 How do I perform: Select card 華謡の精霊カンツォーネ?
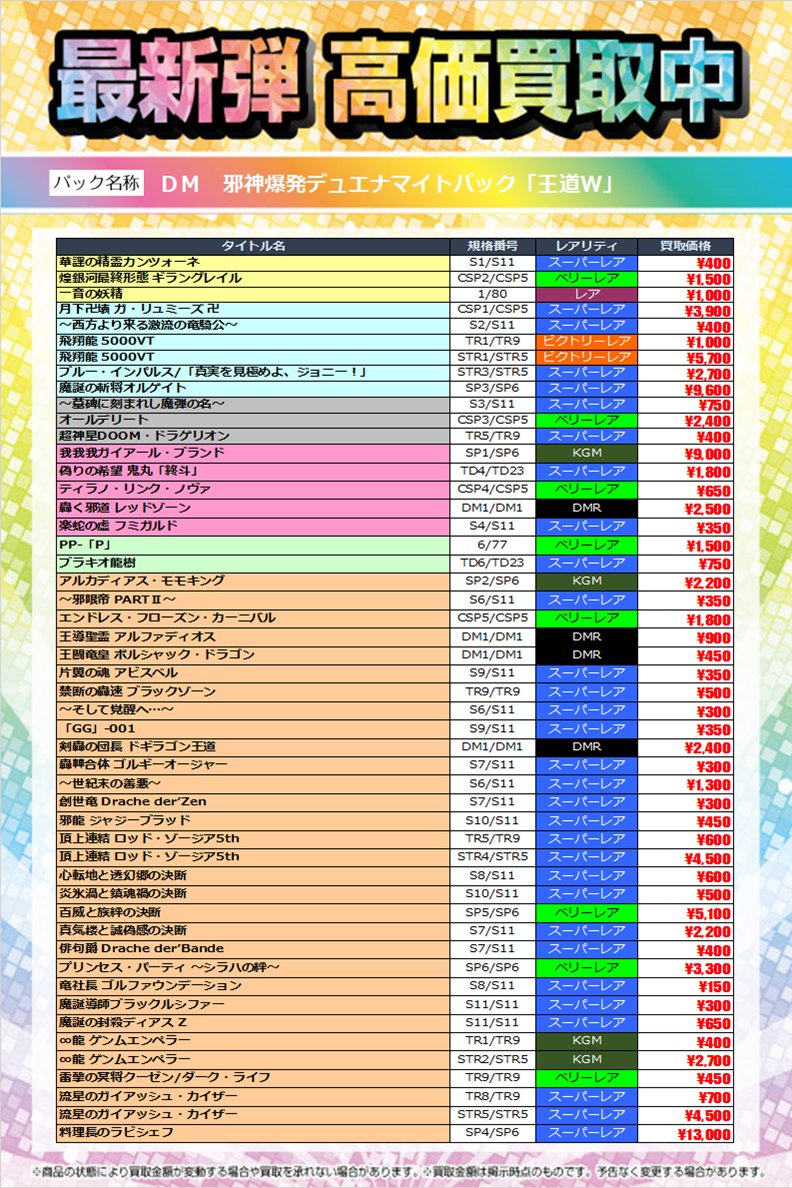point(130,262)
